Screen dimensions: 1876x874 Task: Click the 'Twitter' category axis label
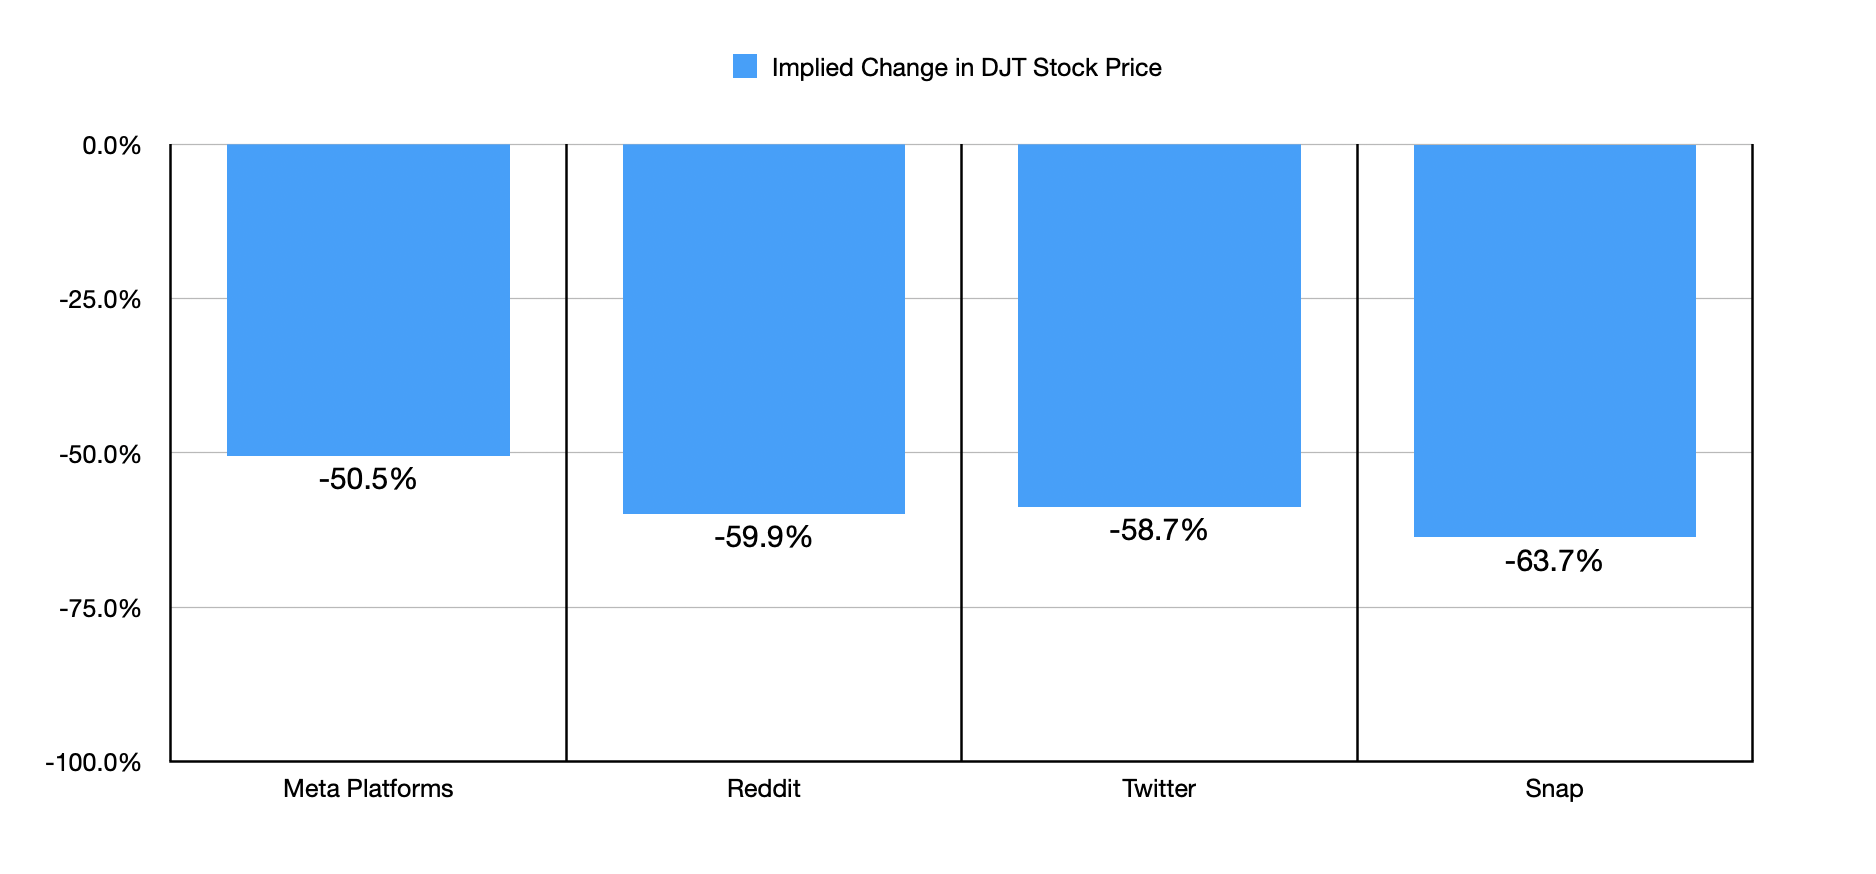tap(1159, 789)
